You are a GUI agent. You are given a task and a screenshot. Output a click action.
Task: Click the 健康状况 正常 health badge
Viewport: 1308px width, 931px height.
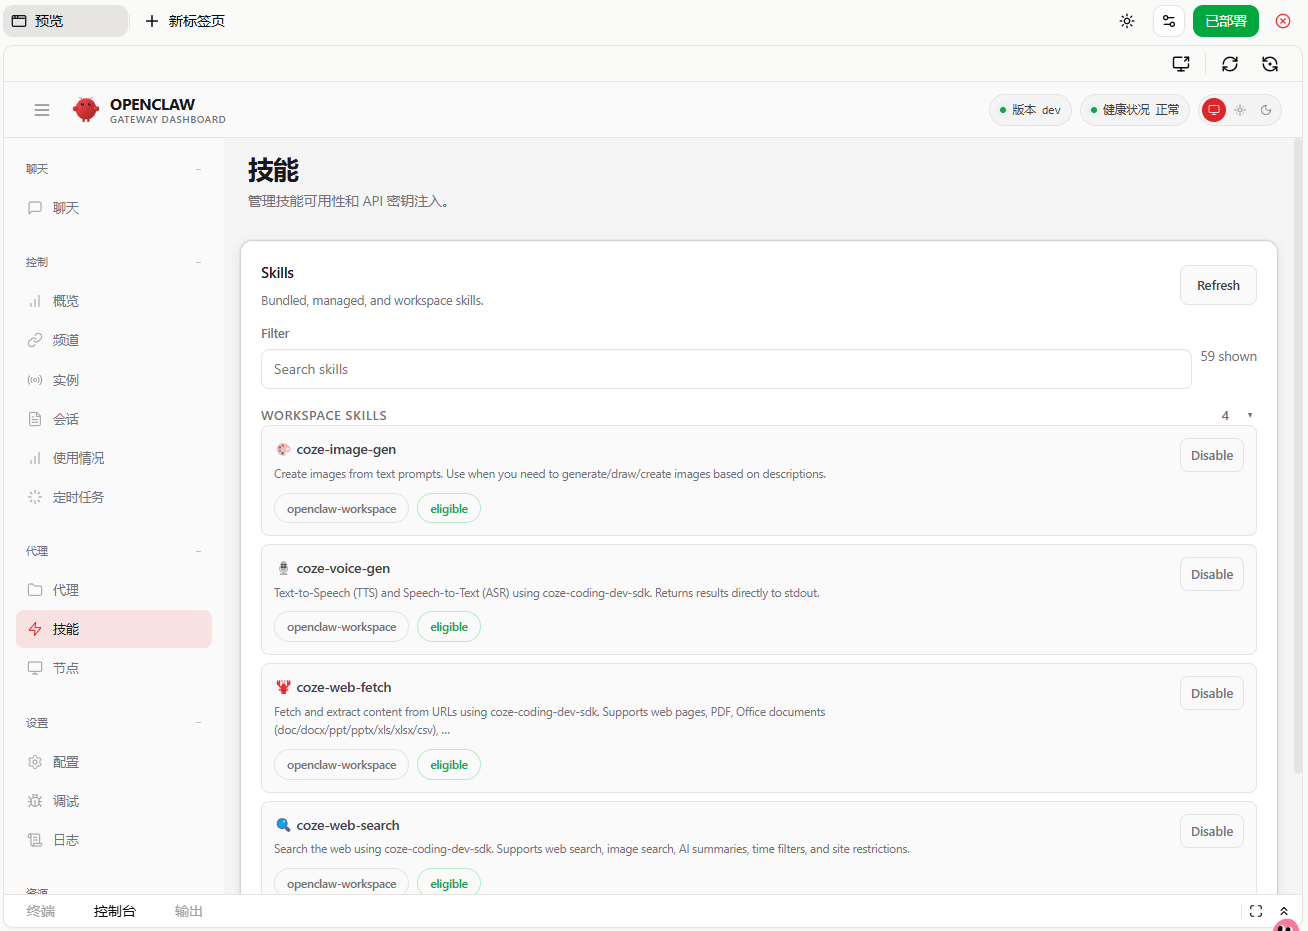[1135, 110]
